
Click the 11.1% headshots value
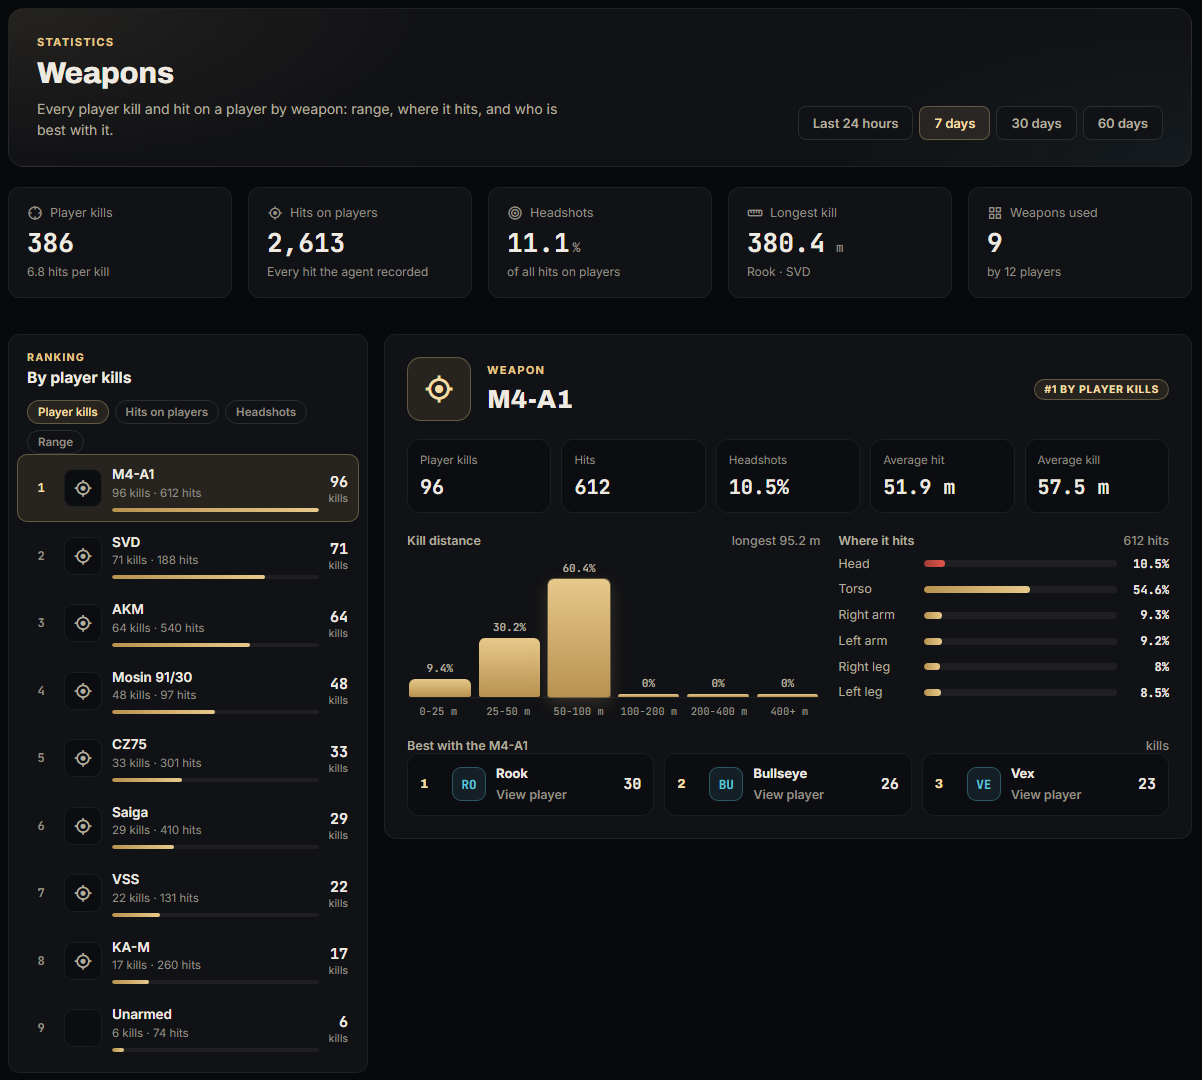pyautogui.click(x=544, y=243)
